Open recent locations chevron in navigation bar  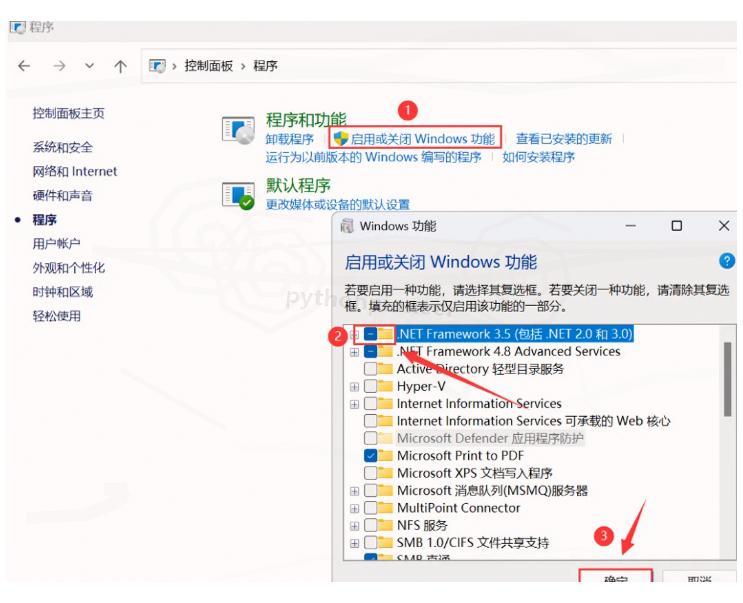90,66
